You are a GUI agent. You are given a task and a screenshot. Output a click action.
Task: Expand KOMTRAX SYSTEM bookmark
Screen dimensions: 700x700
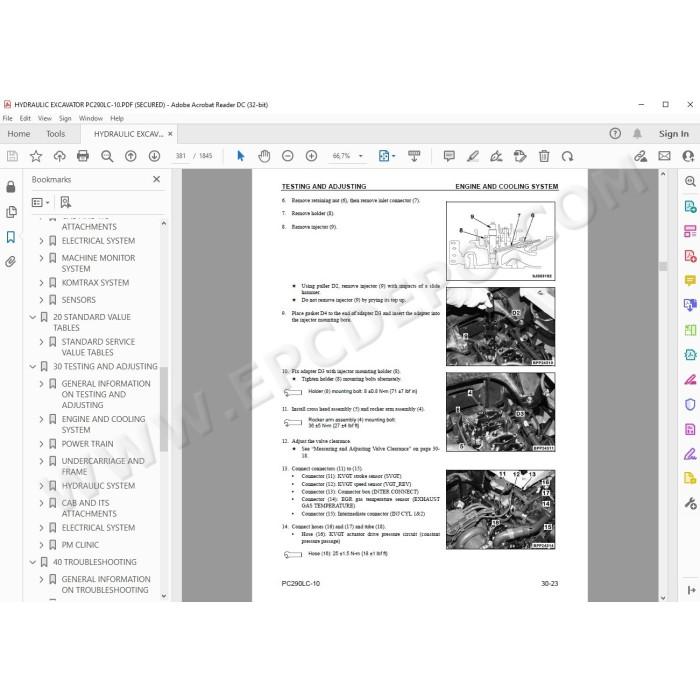pyautogui.click(x=41, y=283)
